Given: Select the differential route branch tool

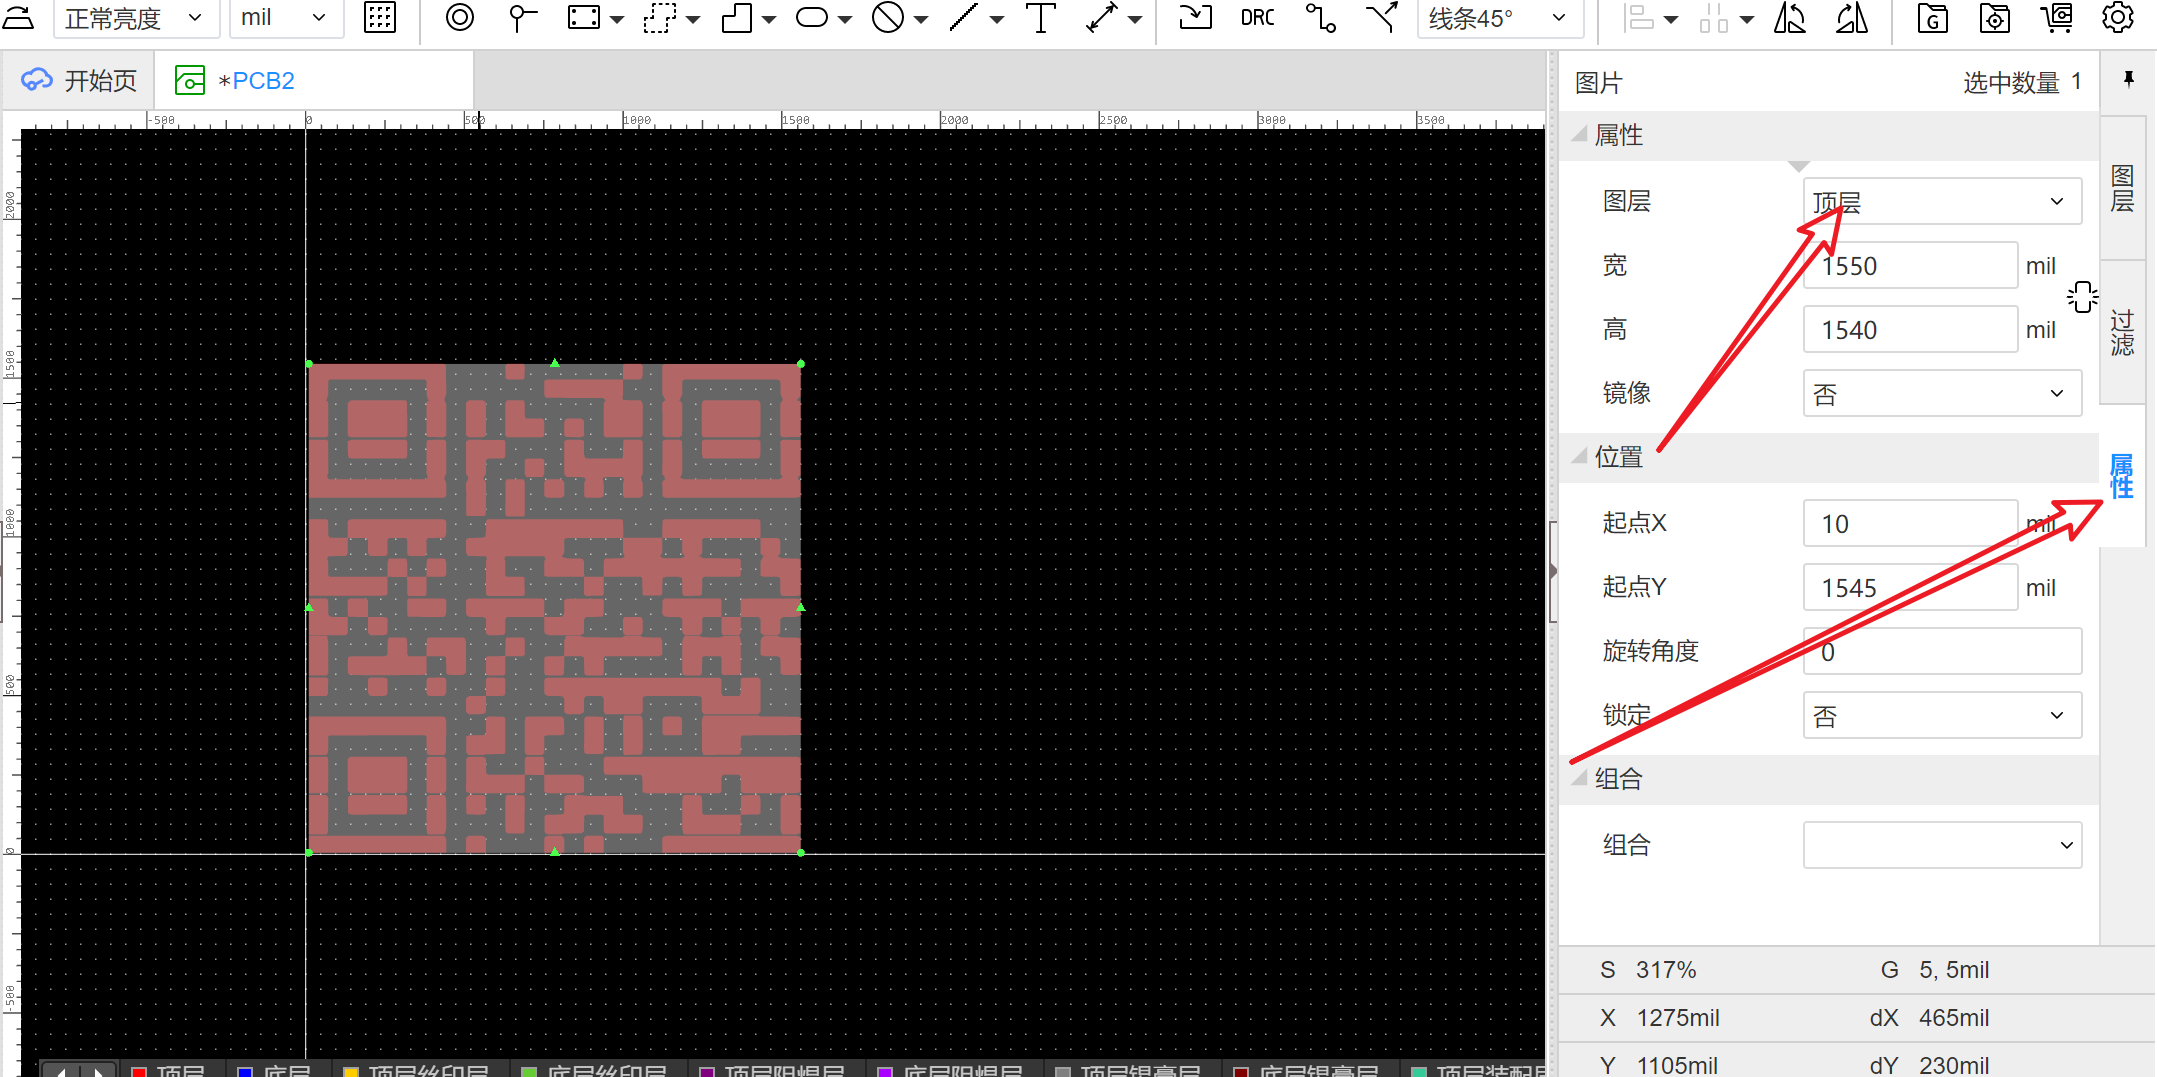Looking at the screenshot, I should (x=1382, y=18).
